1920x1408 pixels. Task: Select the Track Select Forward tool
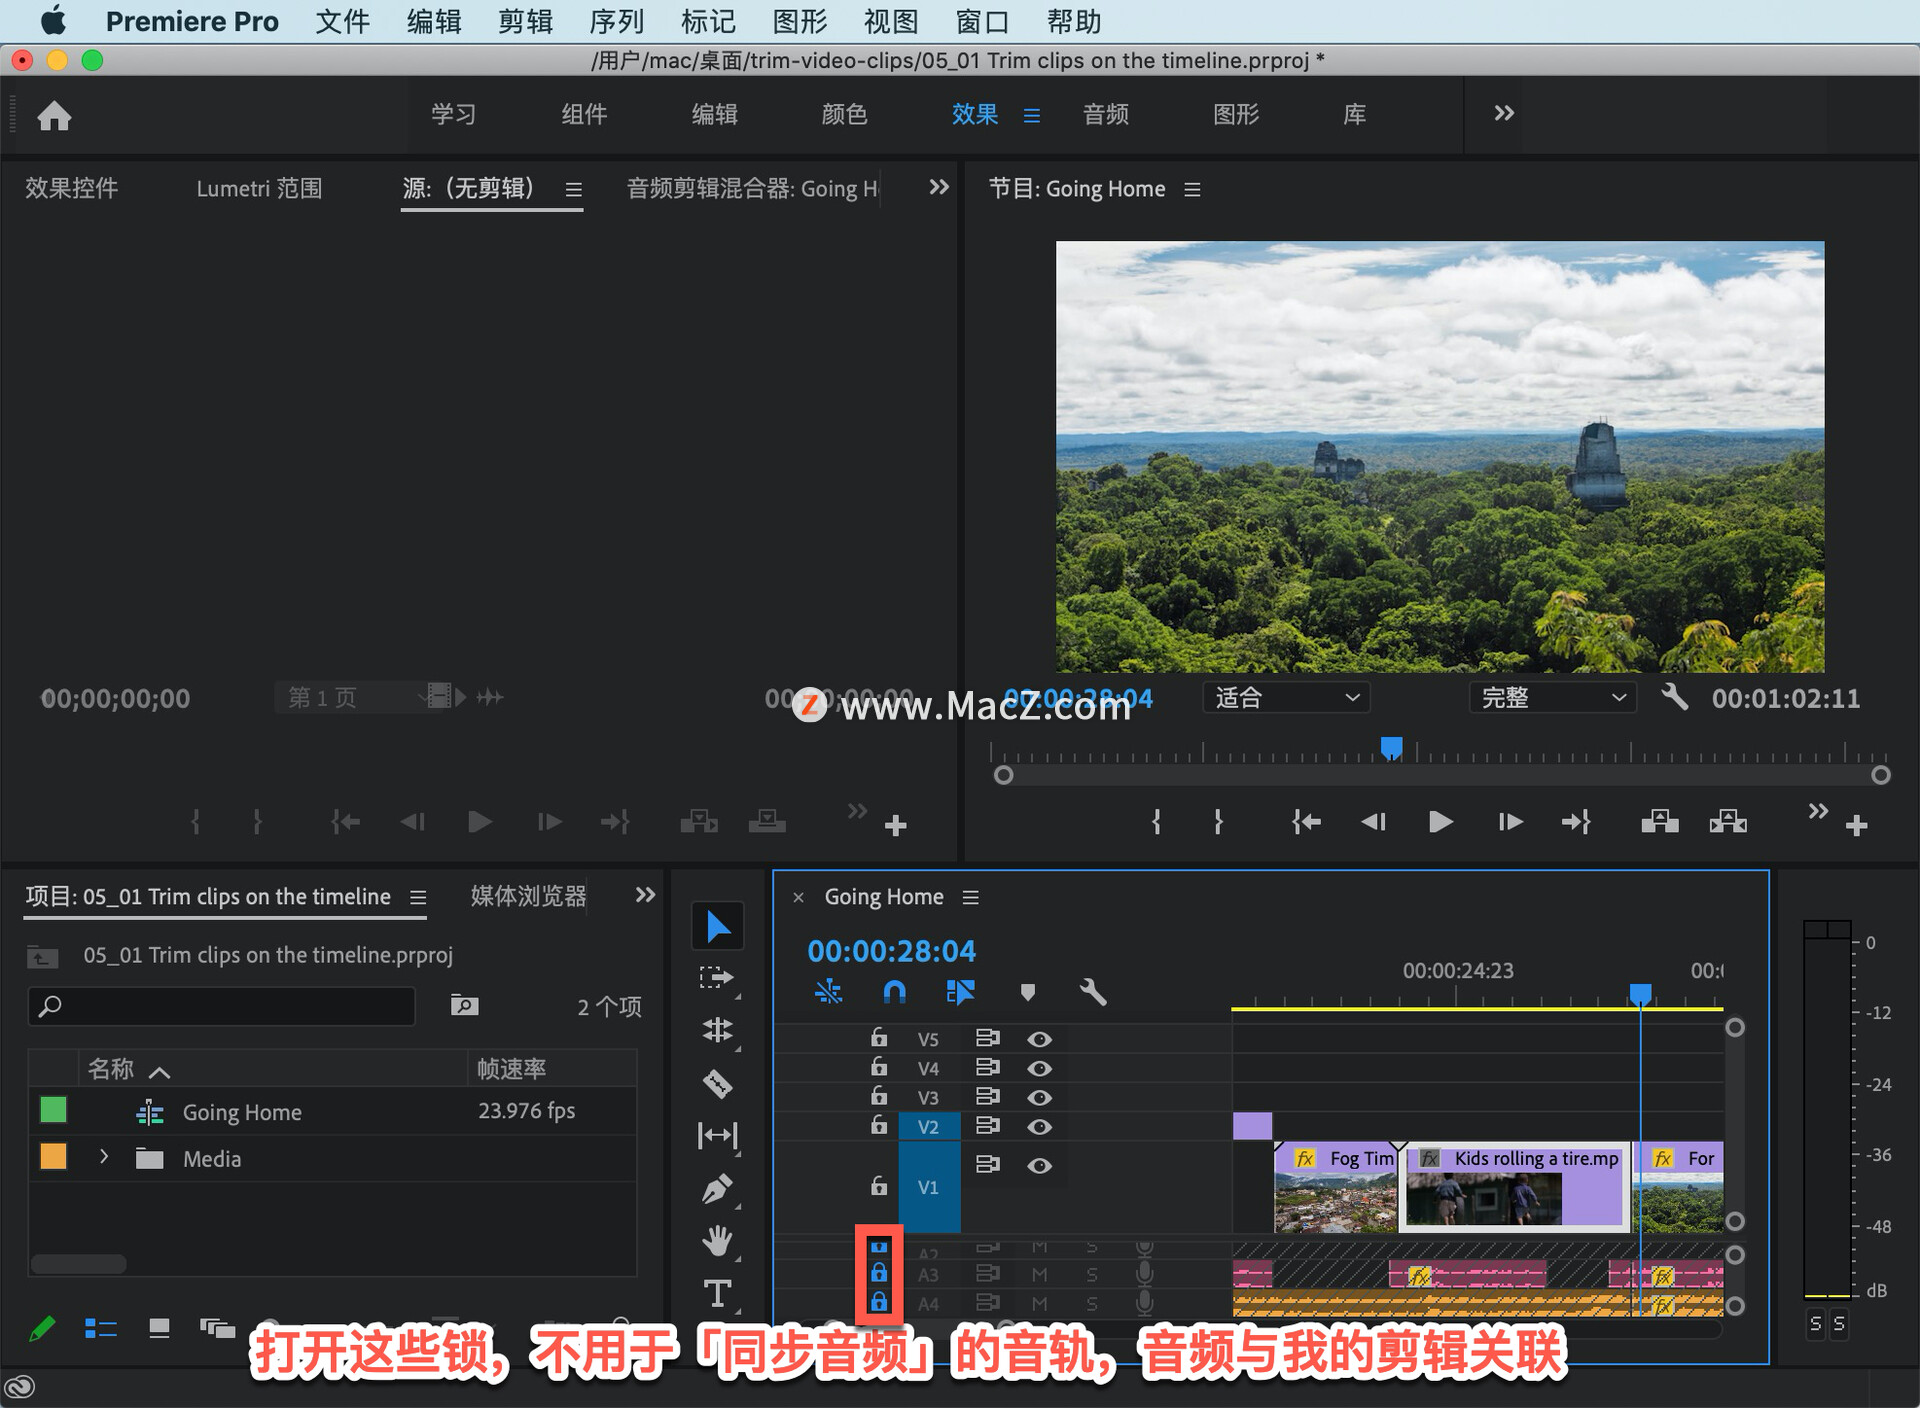tap(717, 977)
